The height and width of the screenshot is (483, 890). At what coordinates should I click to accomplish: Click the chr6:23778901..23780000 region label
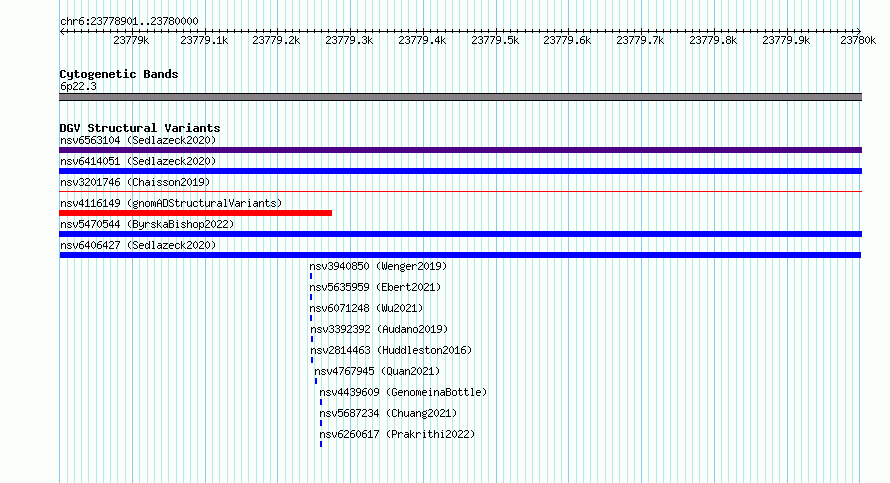point(129,22)
